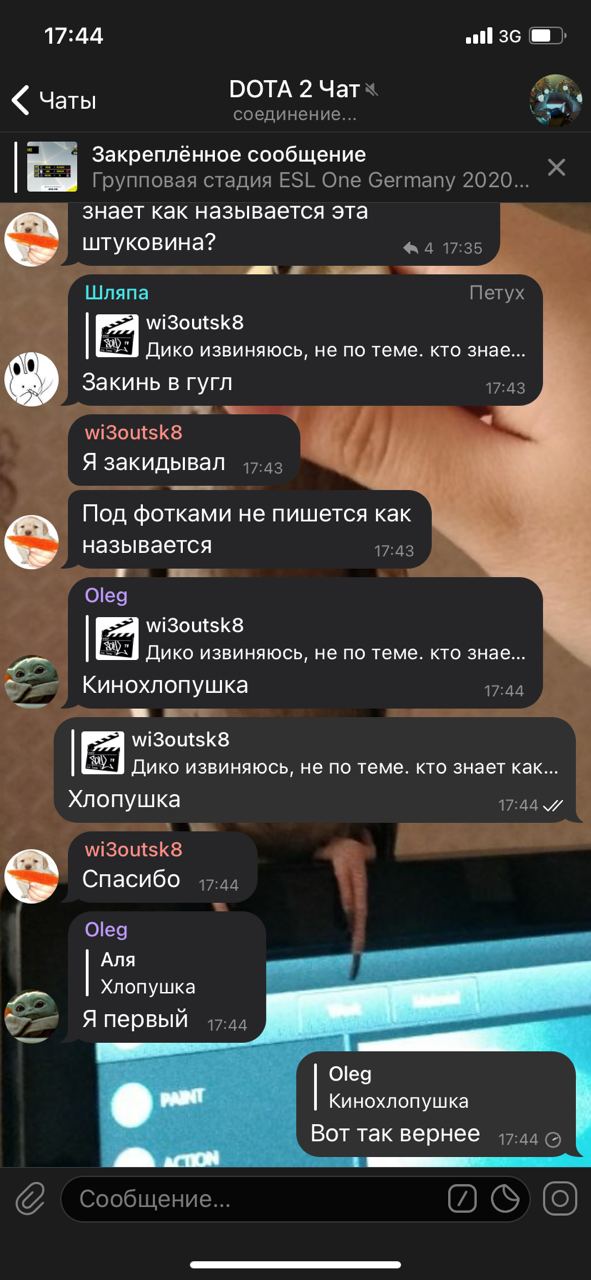Tap the replies arrow showing 4 replies
The width and height of the screenshot is (591, 1280).
click(418, 247)
